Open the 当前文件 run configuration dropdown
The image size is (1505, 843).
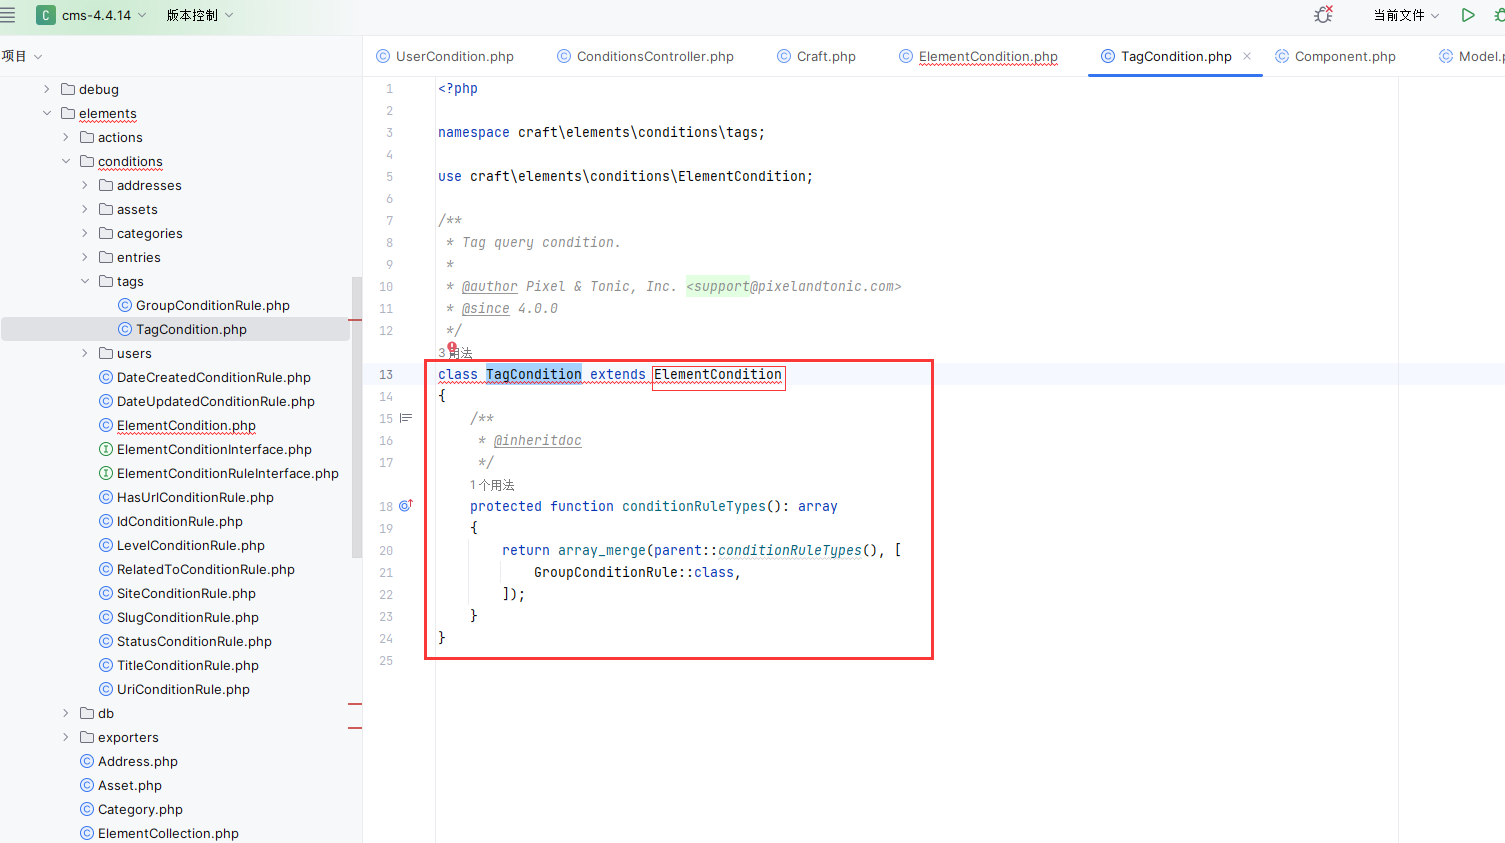(x=1406, y=15)
